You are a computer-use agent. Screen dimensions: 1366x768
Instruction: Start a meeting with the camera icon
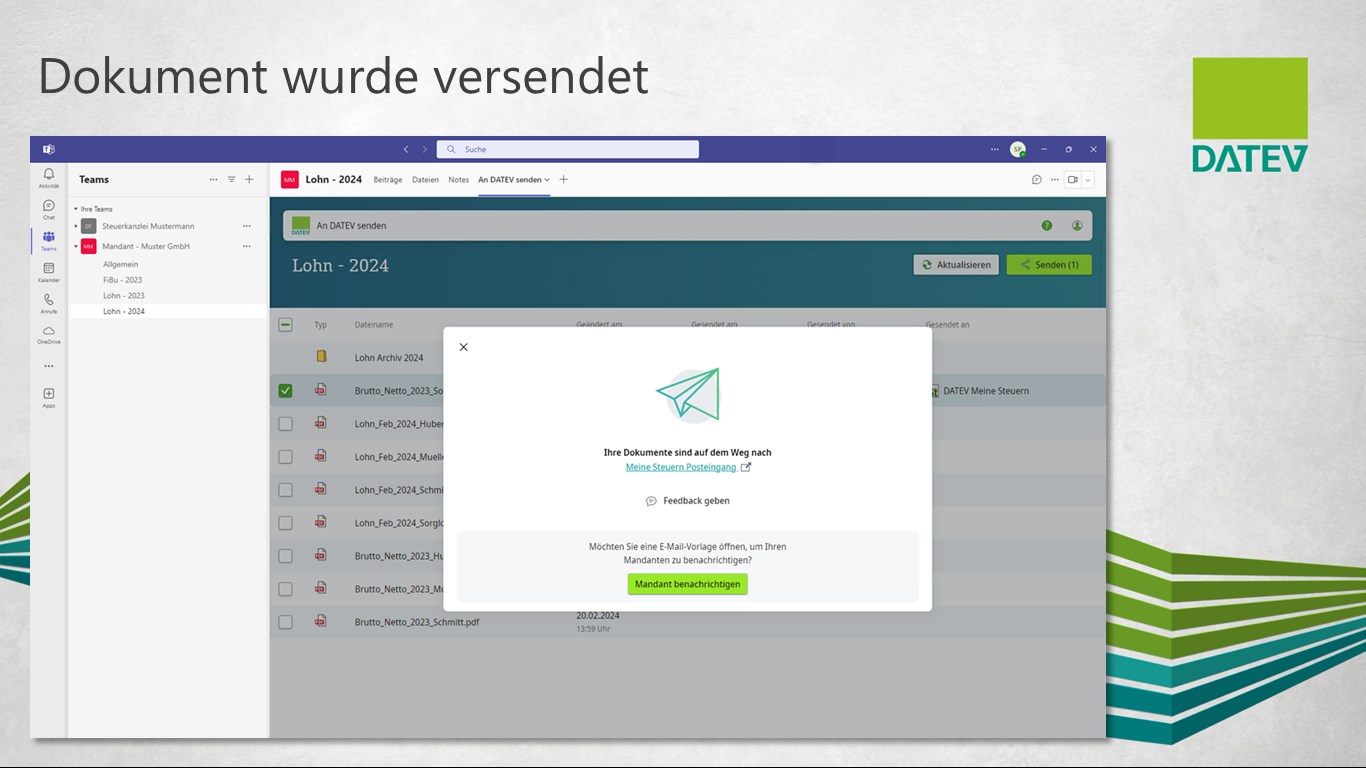pos(1072,180)
